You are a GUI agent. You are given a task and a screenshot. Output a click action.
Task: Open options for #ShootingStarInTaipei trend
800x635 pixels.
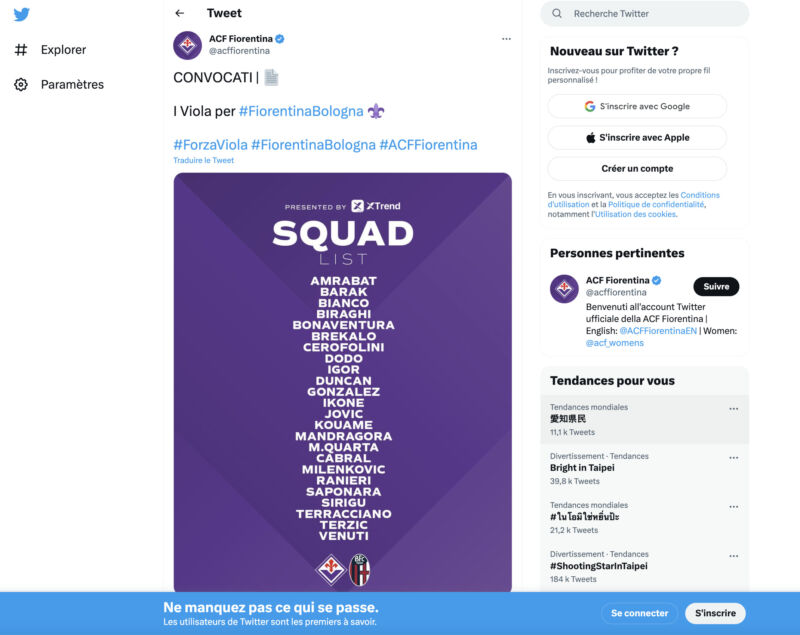[x=734, y=556]
